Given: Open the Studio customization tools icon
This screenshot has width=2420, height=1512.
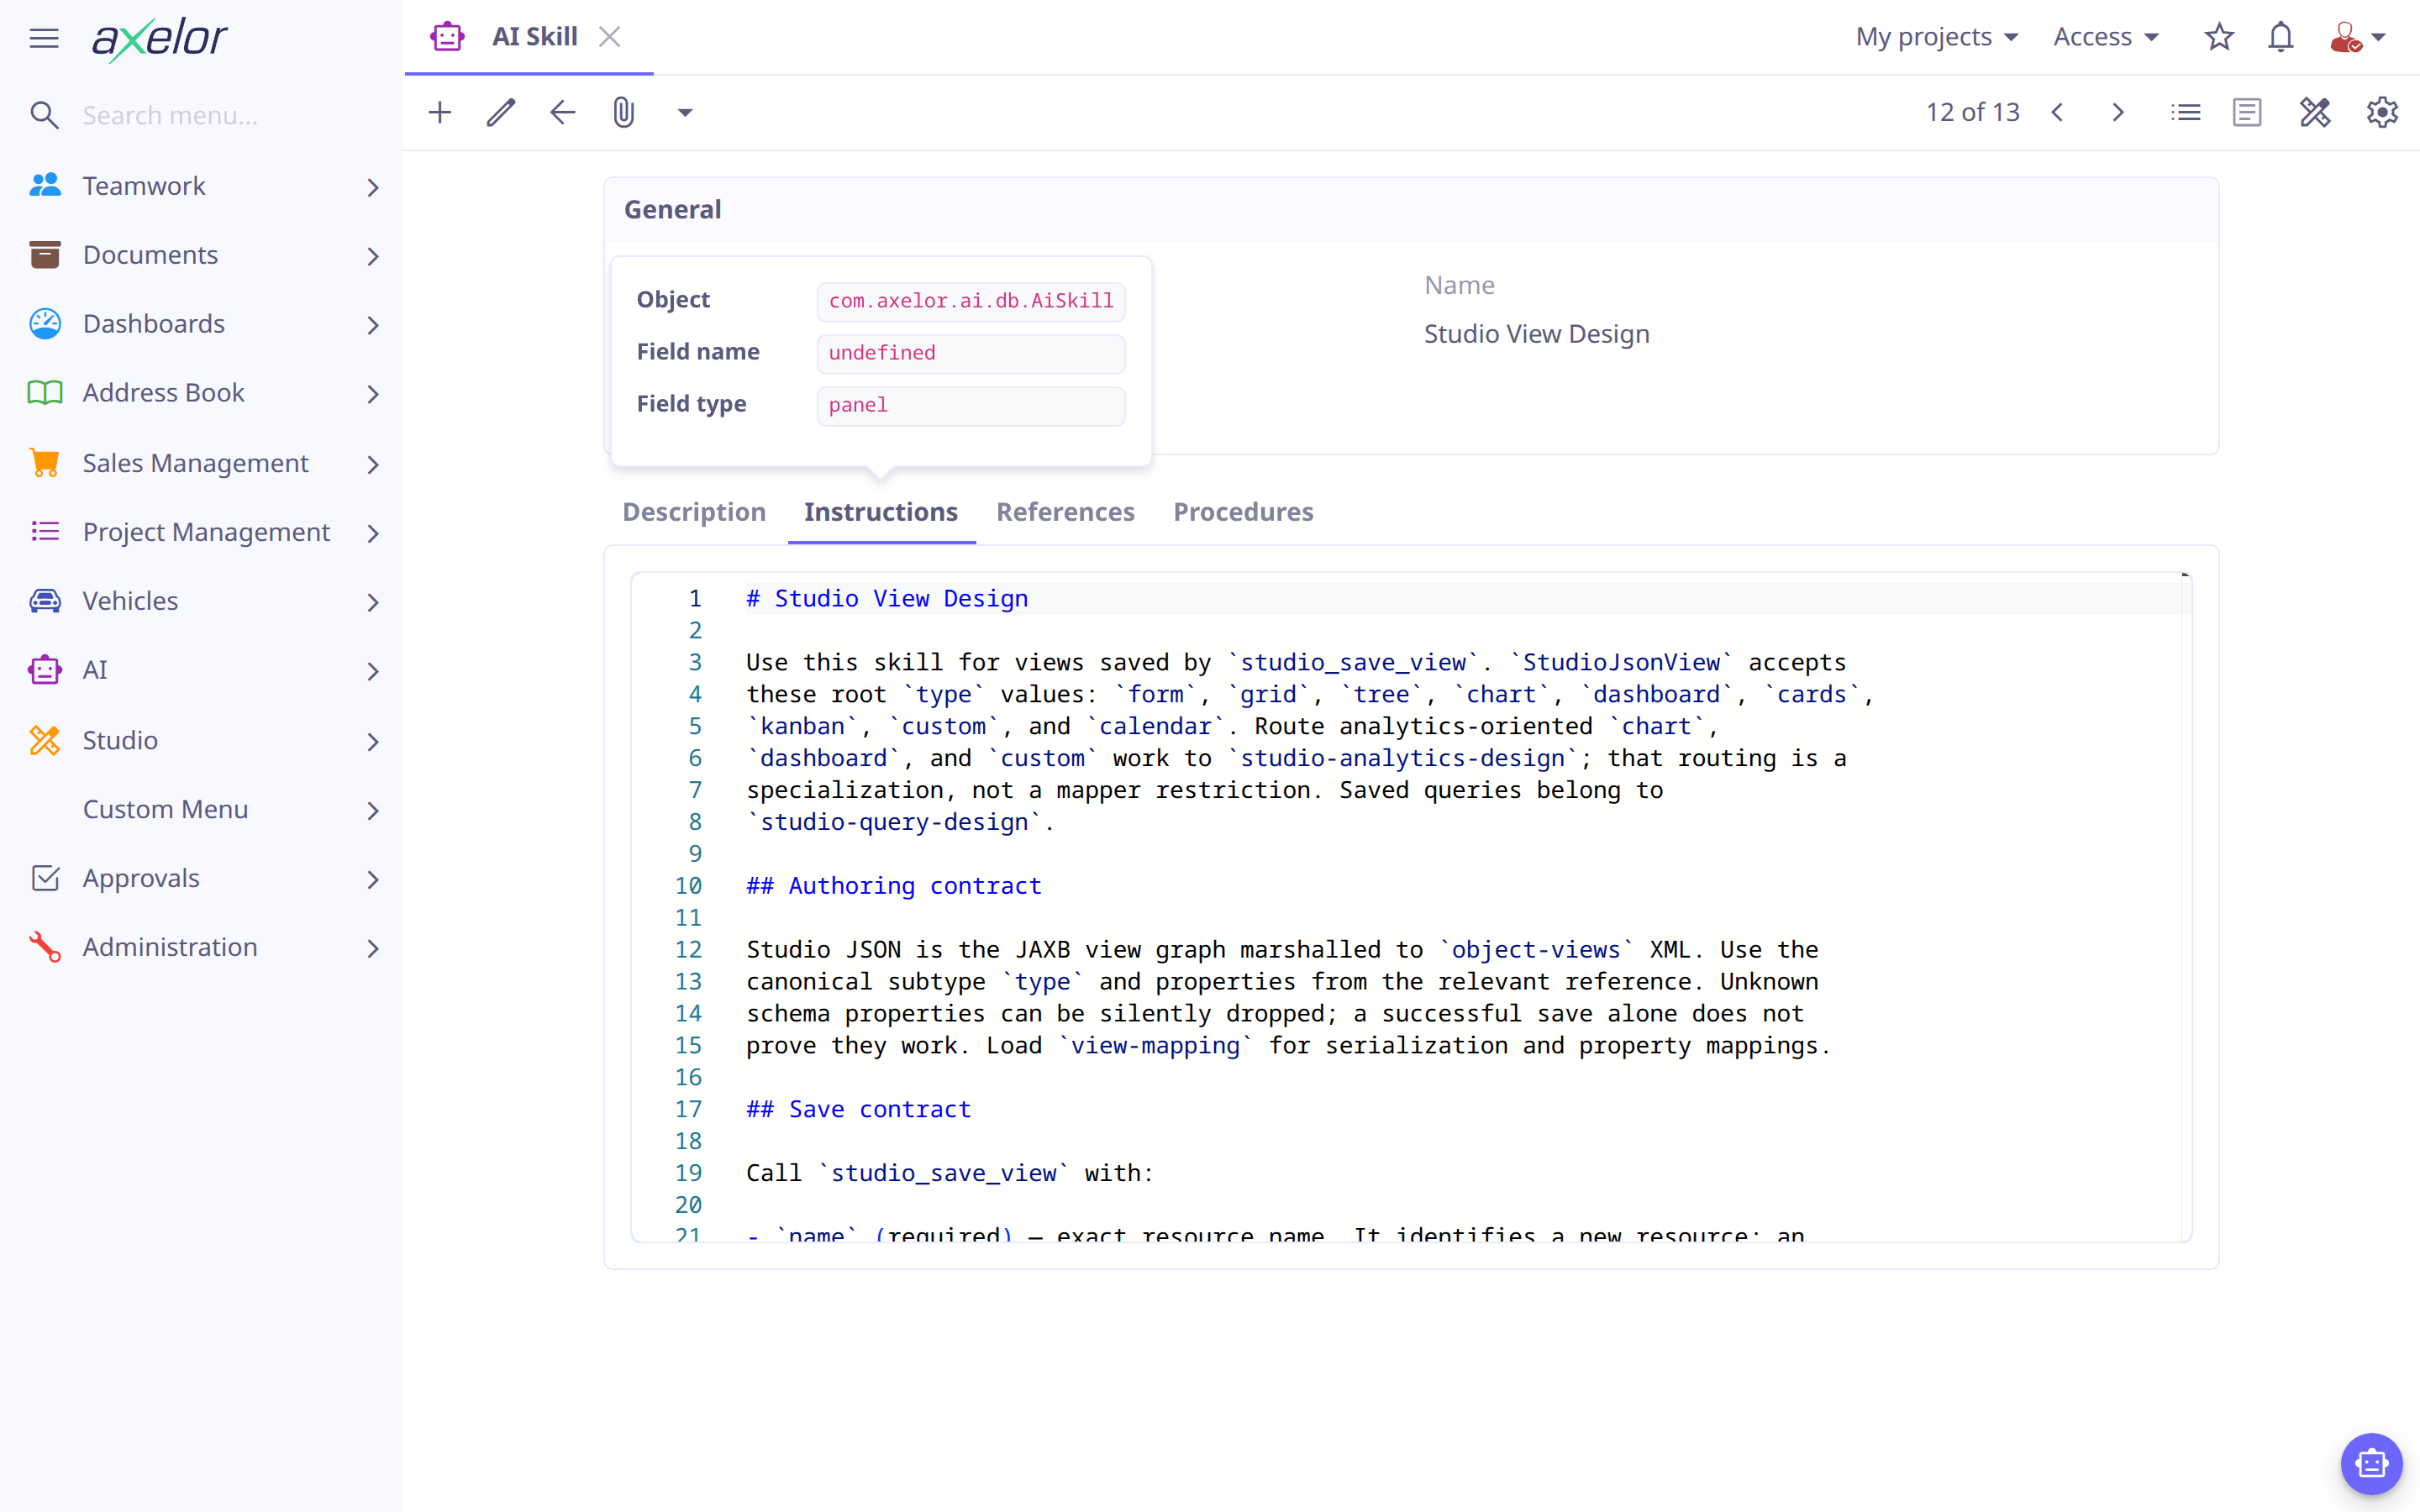Looking at the screenshot, I should point(2315,112).
